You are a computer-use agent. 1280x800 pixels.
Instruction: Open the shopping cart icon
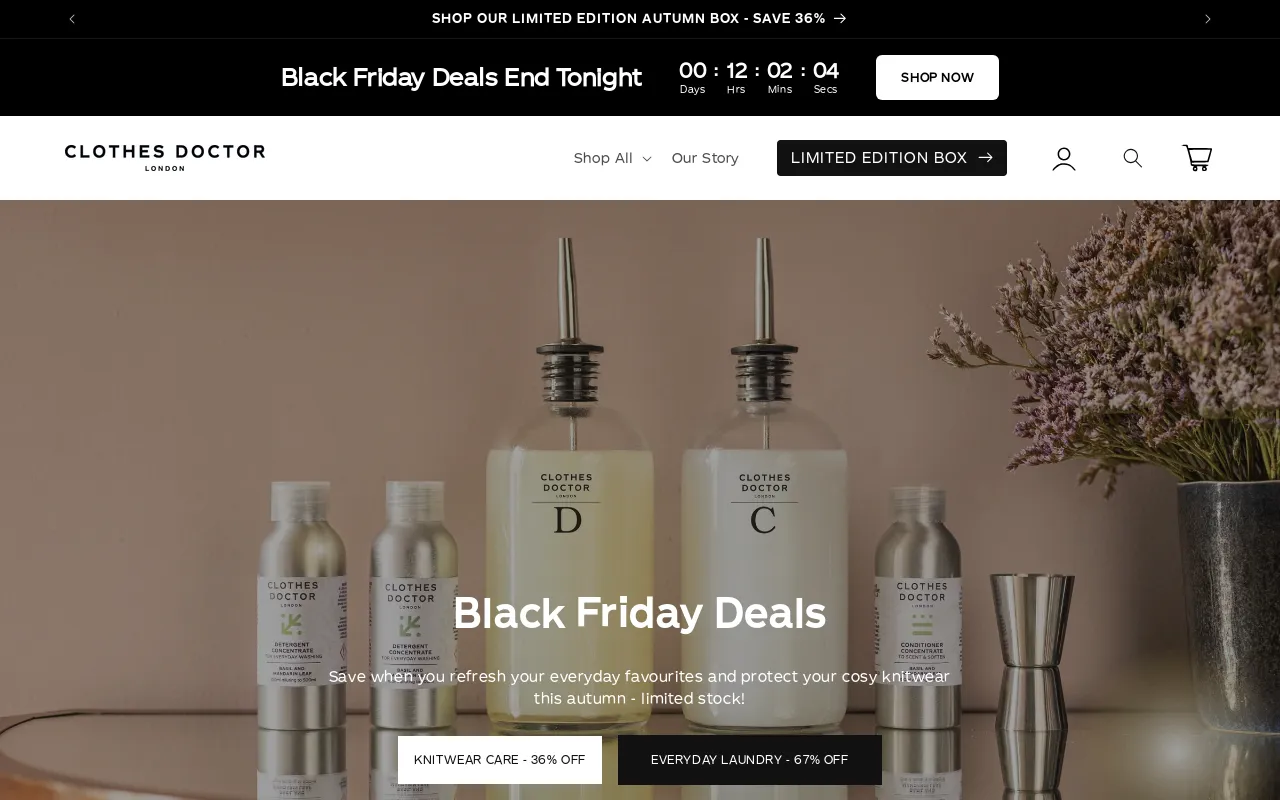(1197, 158)
